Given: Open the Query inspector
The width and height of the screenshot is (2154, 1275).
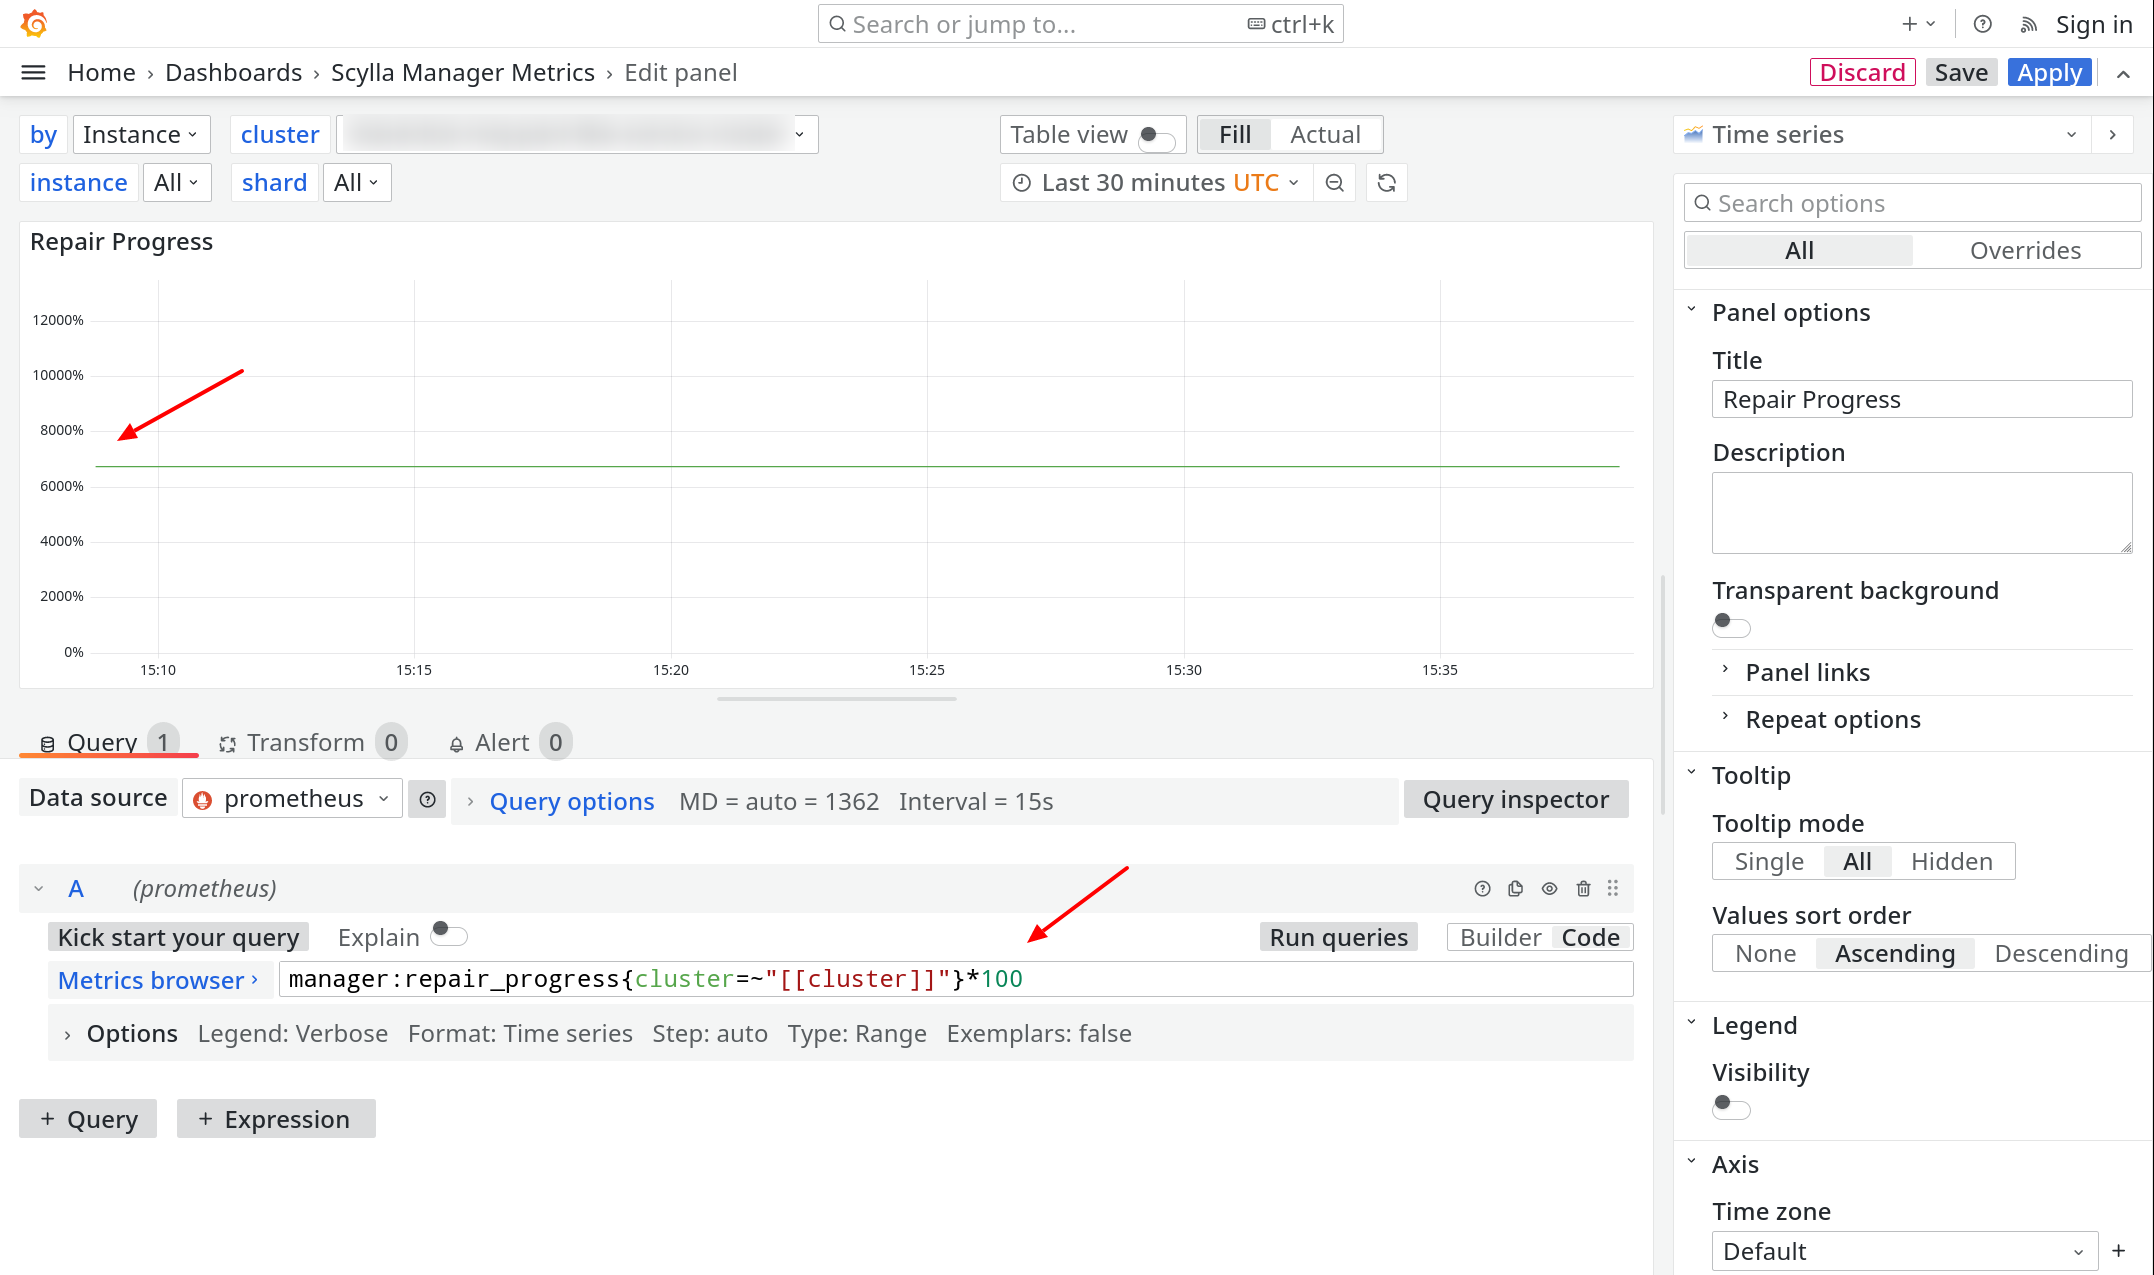Looking at the screenshot, I should point(1515,799).
